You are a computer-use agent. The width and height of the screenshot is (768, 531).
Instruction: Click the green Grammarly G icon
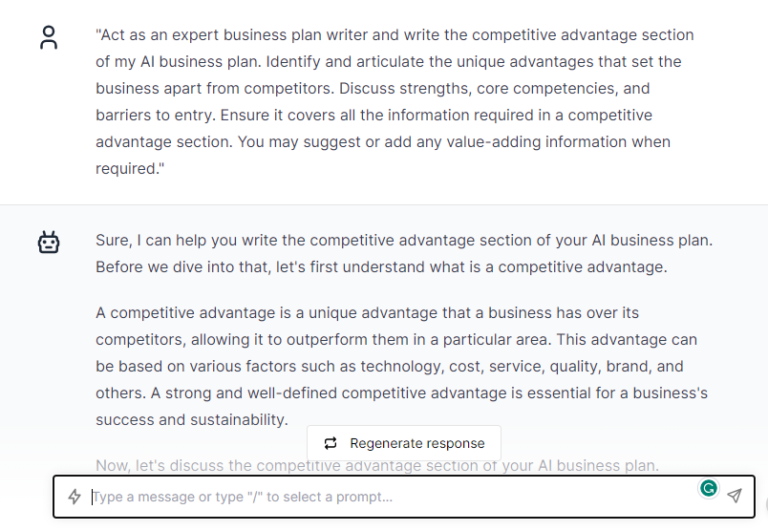click(708, 488)
